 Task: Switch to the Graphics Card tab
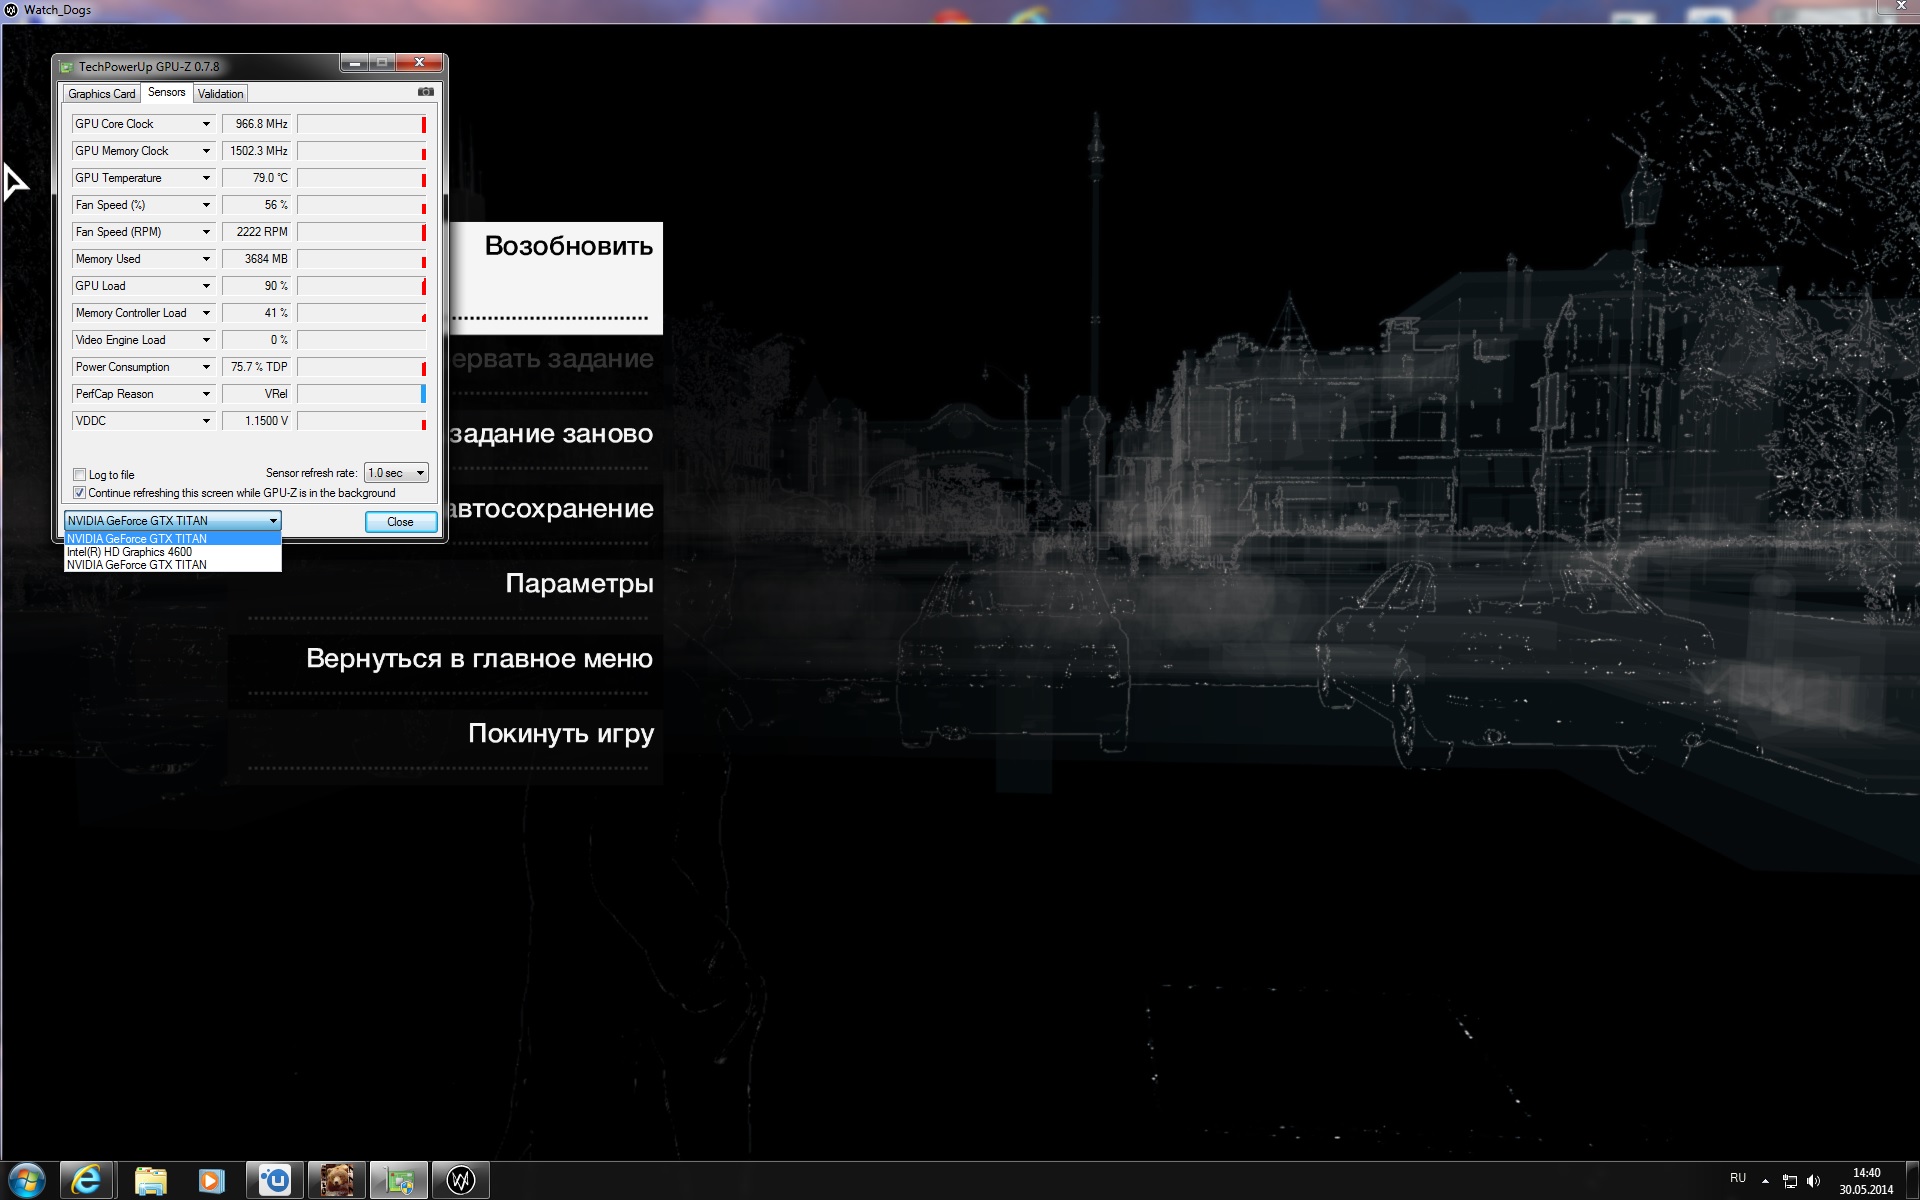(101, 94)
